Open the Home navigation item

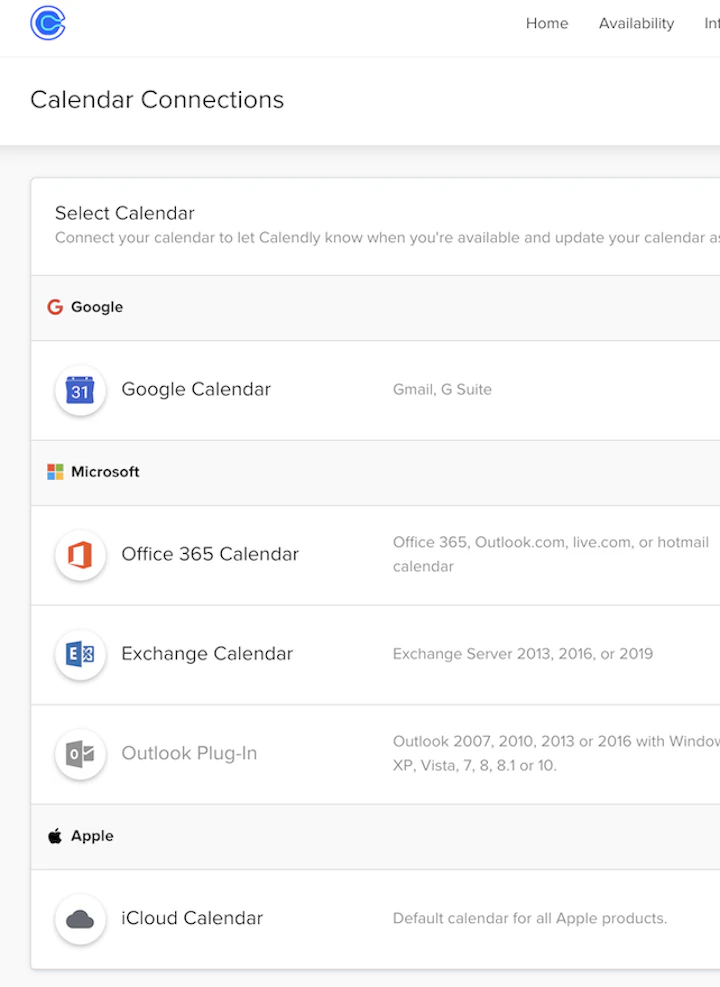pos(547,24)
